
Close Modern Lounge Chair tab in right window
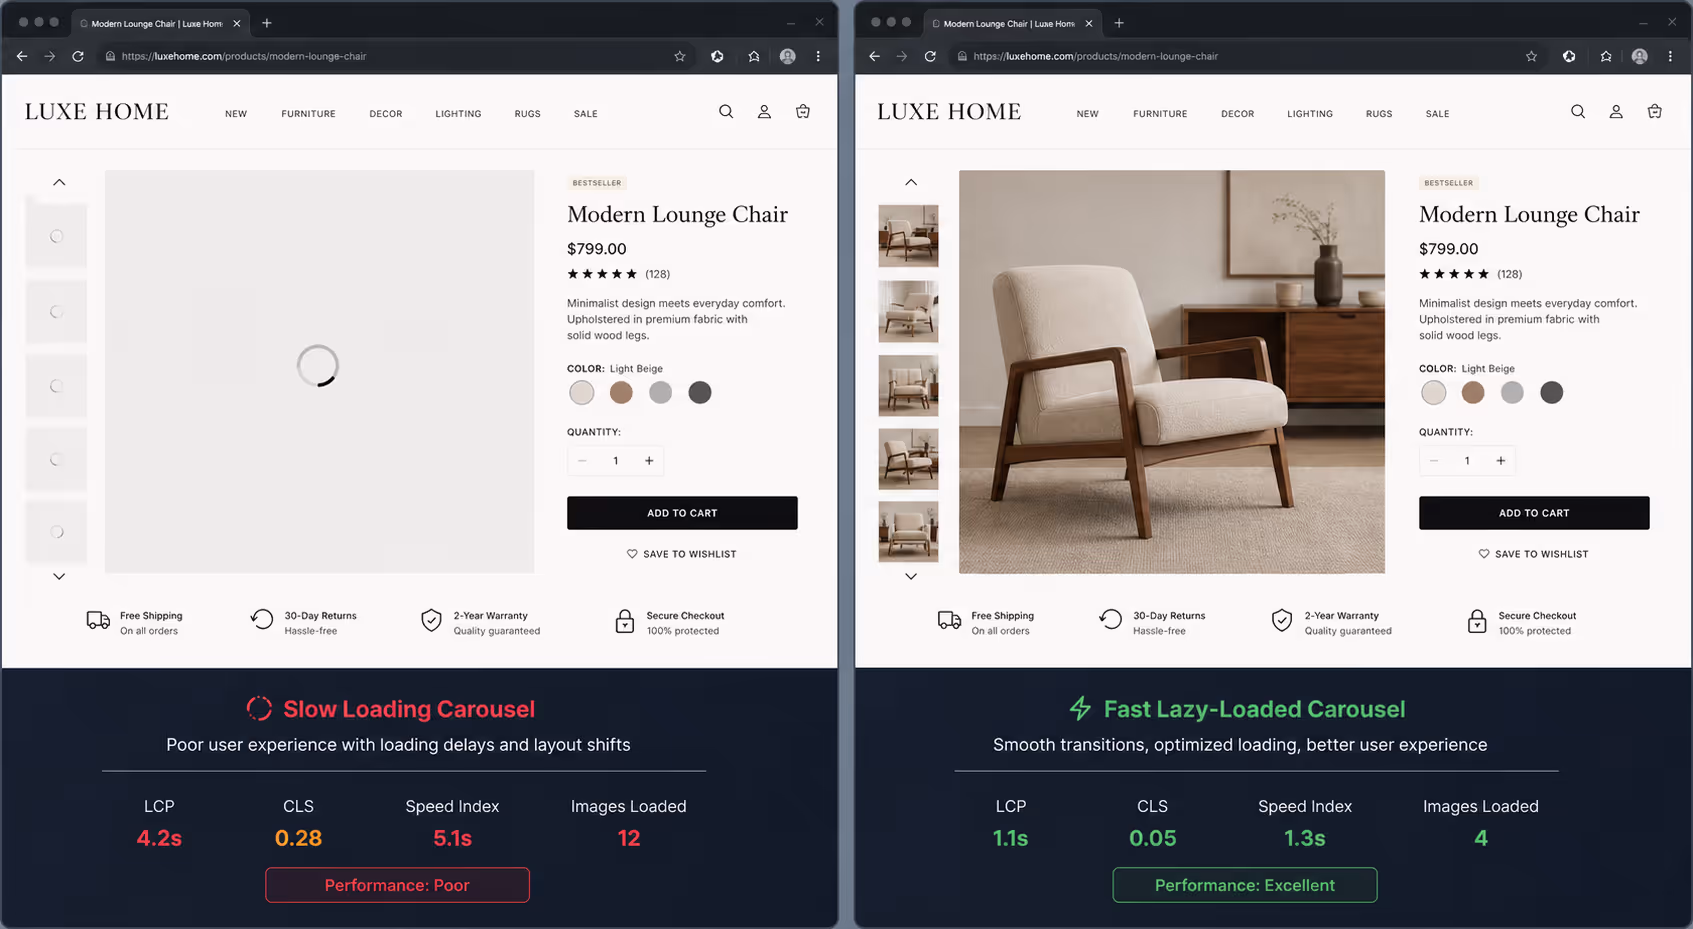click(x=1089, y=23)
